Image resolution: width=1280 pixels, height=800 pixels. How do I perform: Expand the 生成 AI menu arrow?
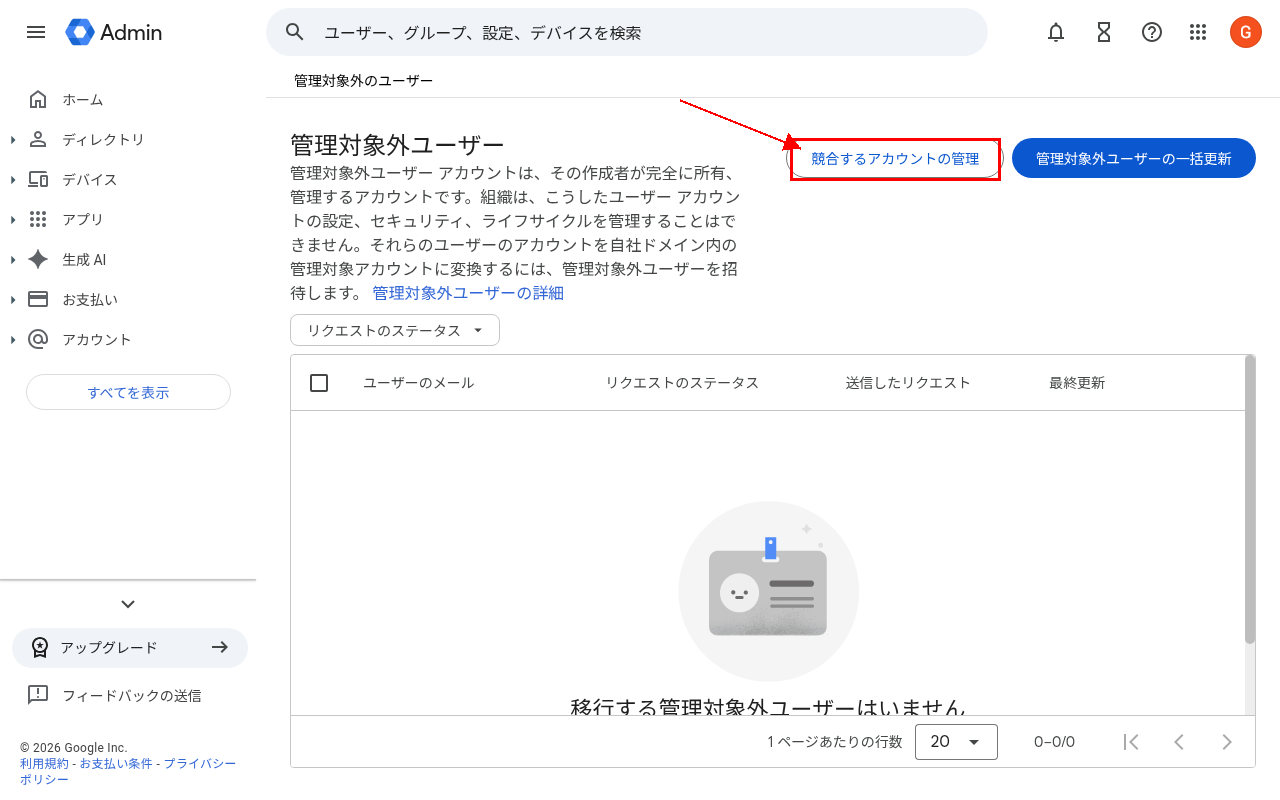pyautogui.click(x=13, y=259)
